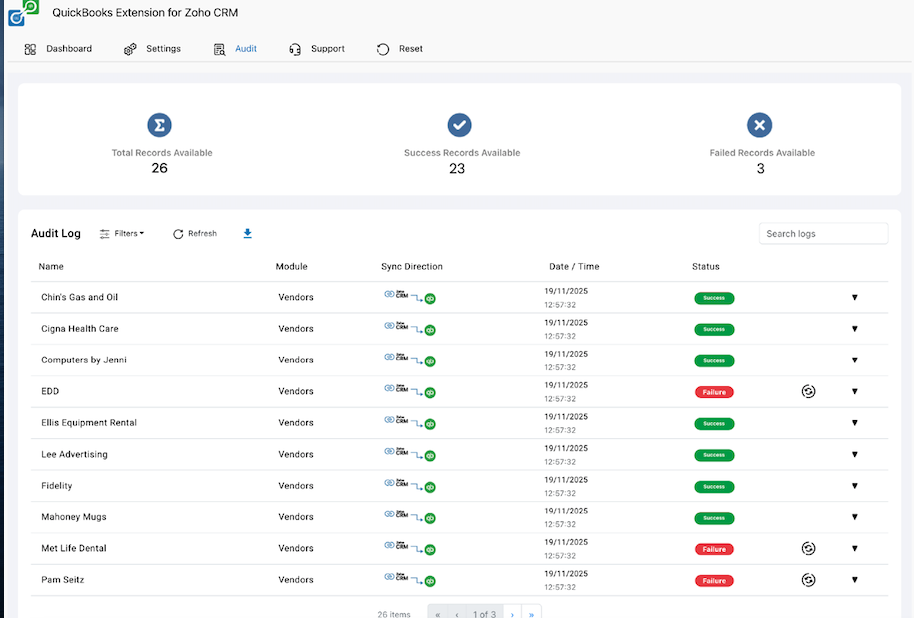This screenshot has width=914, height=618.
Task: Click the retry sync icon for Met Life Dental
Action: click(x=808, y=548)
